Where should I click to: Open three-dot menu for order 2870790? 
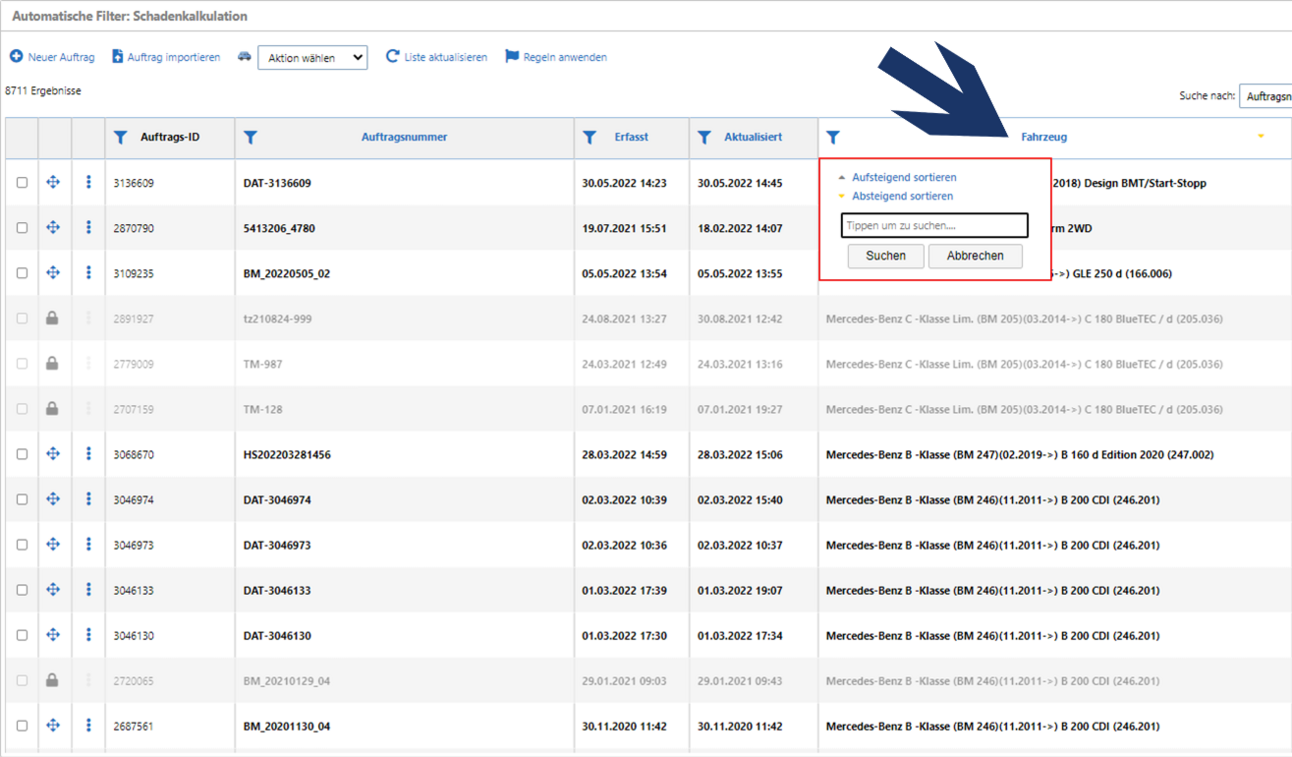(88, 228)
